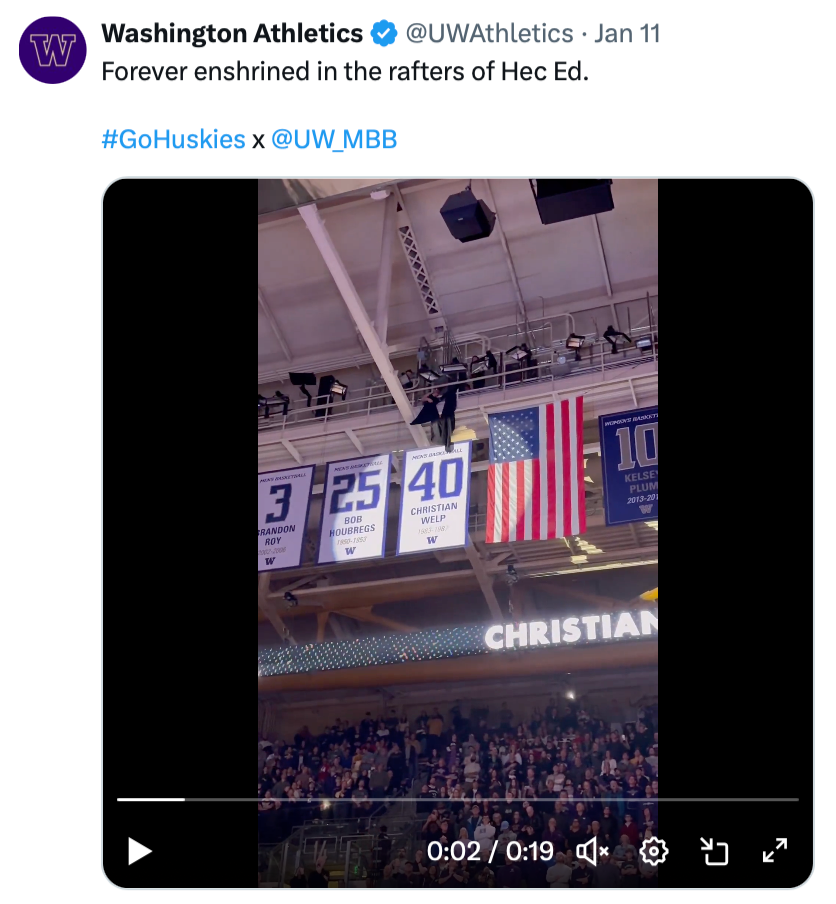Click the post text about Hec Ed
This screenshot has width=836, height=904.
pyautogui.click(x=345, y=73)
